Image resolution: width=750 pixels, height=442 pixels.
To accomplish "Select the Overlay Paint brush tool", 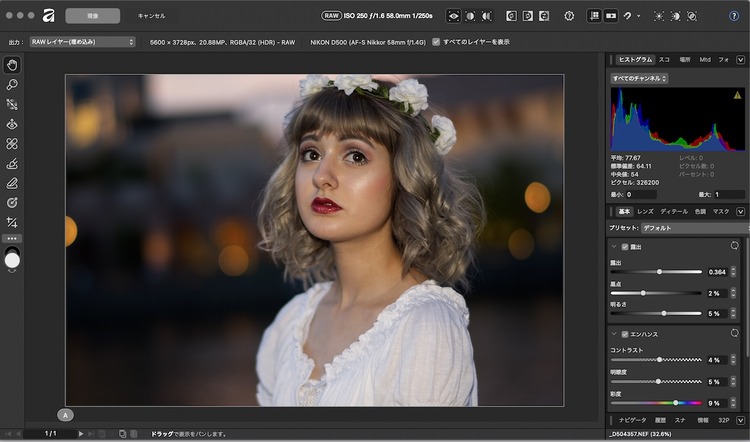I will point(13,163).
